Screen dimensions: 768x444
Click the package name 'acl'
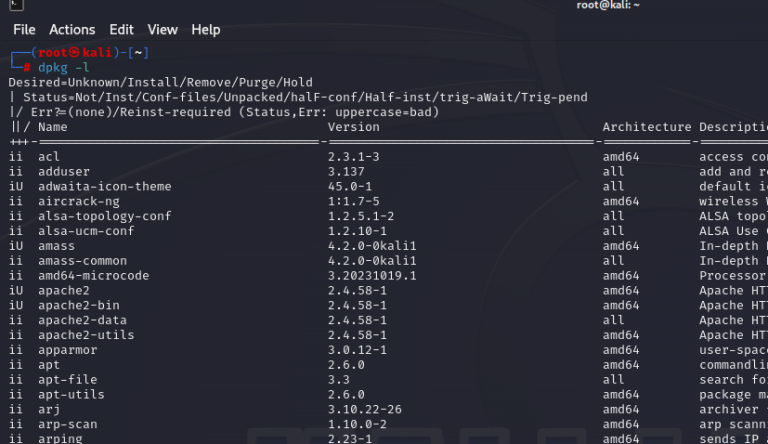click(49, 157)
